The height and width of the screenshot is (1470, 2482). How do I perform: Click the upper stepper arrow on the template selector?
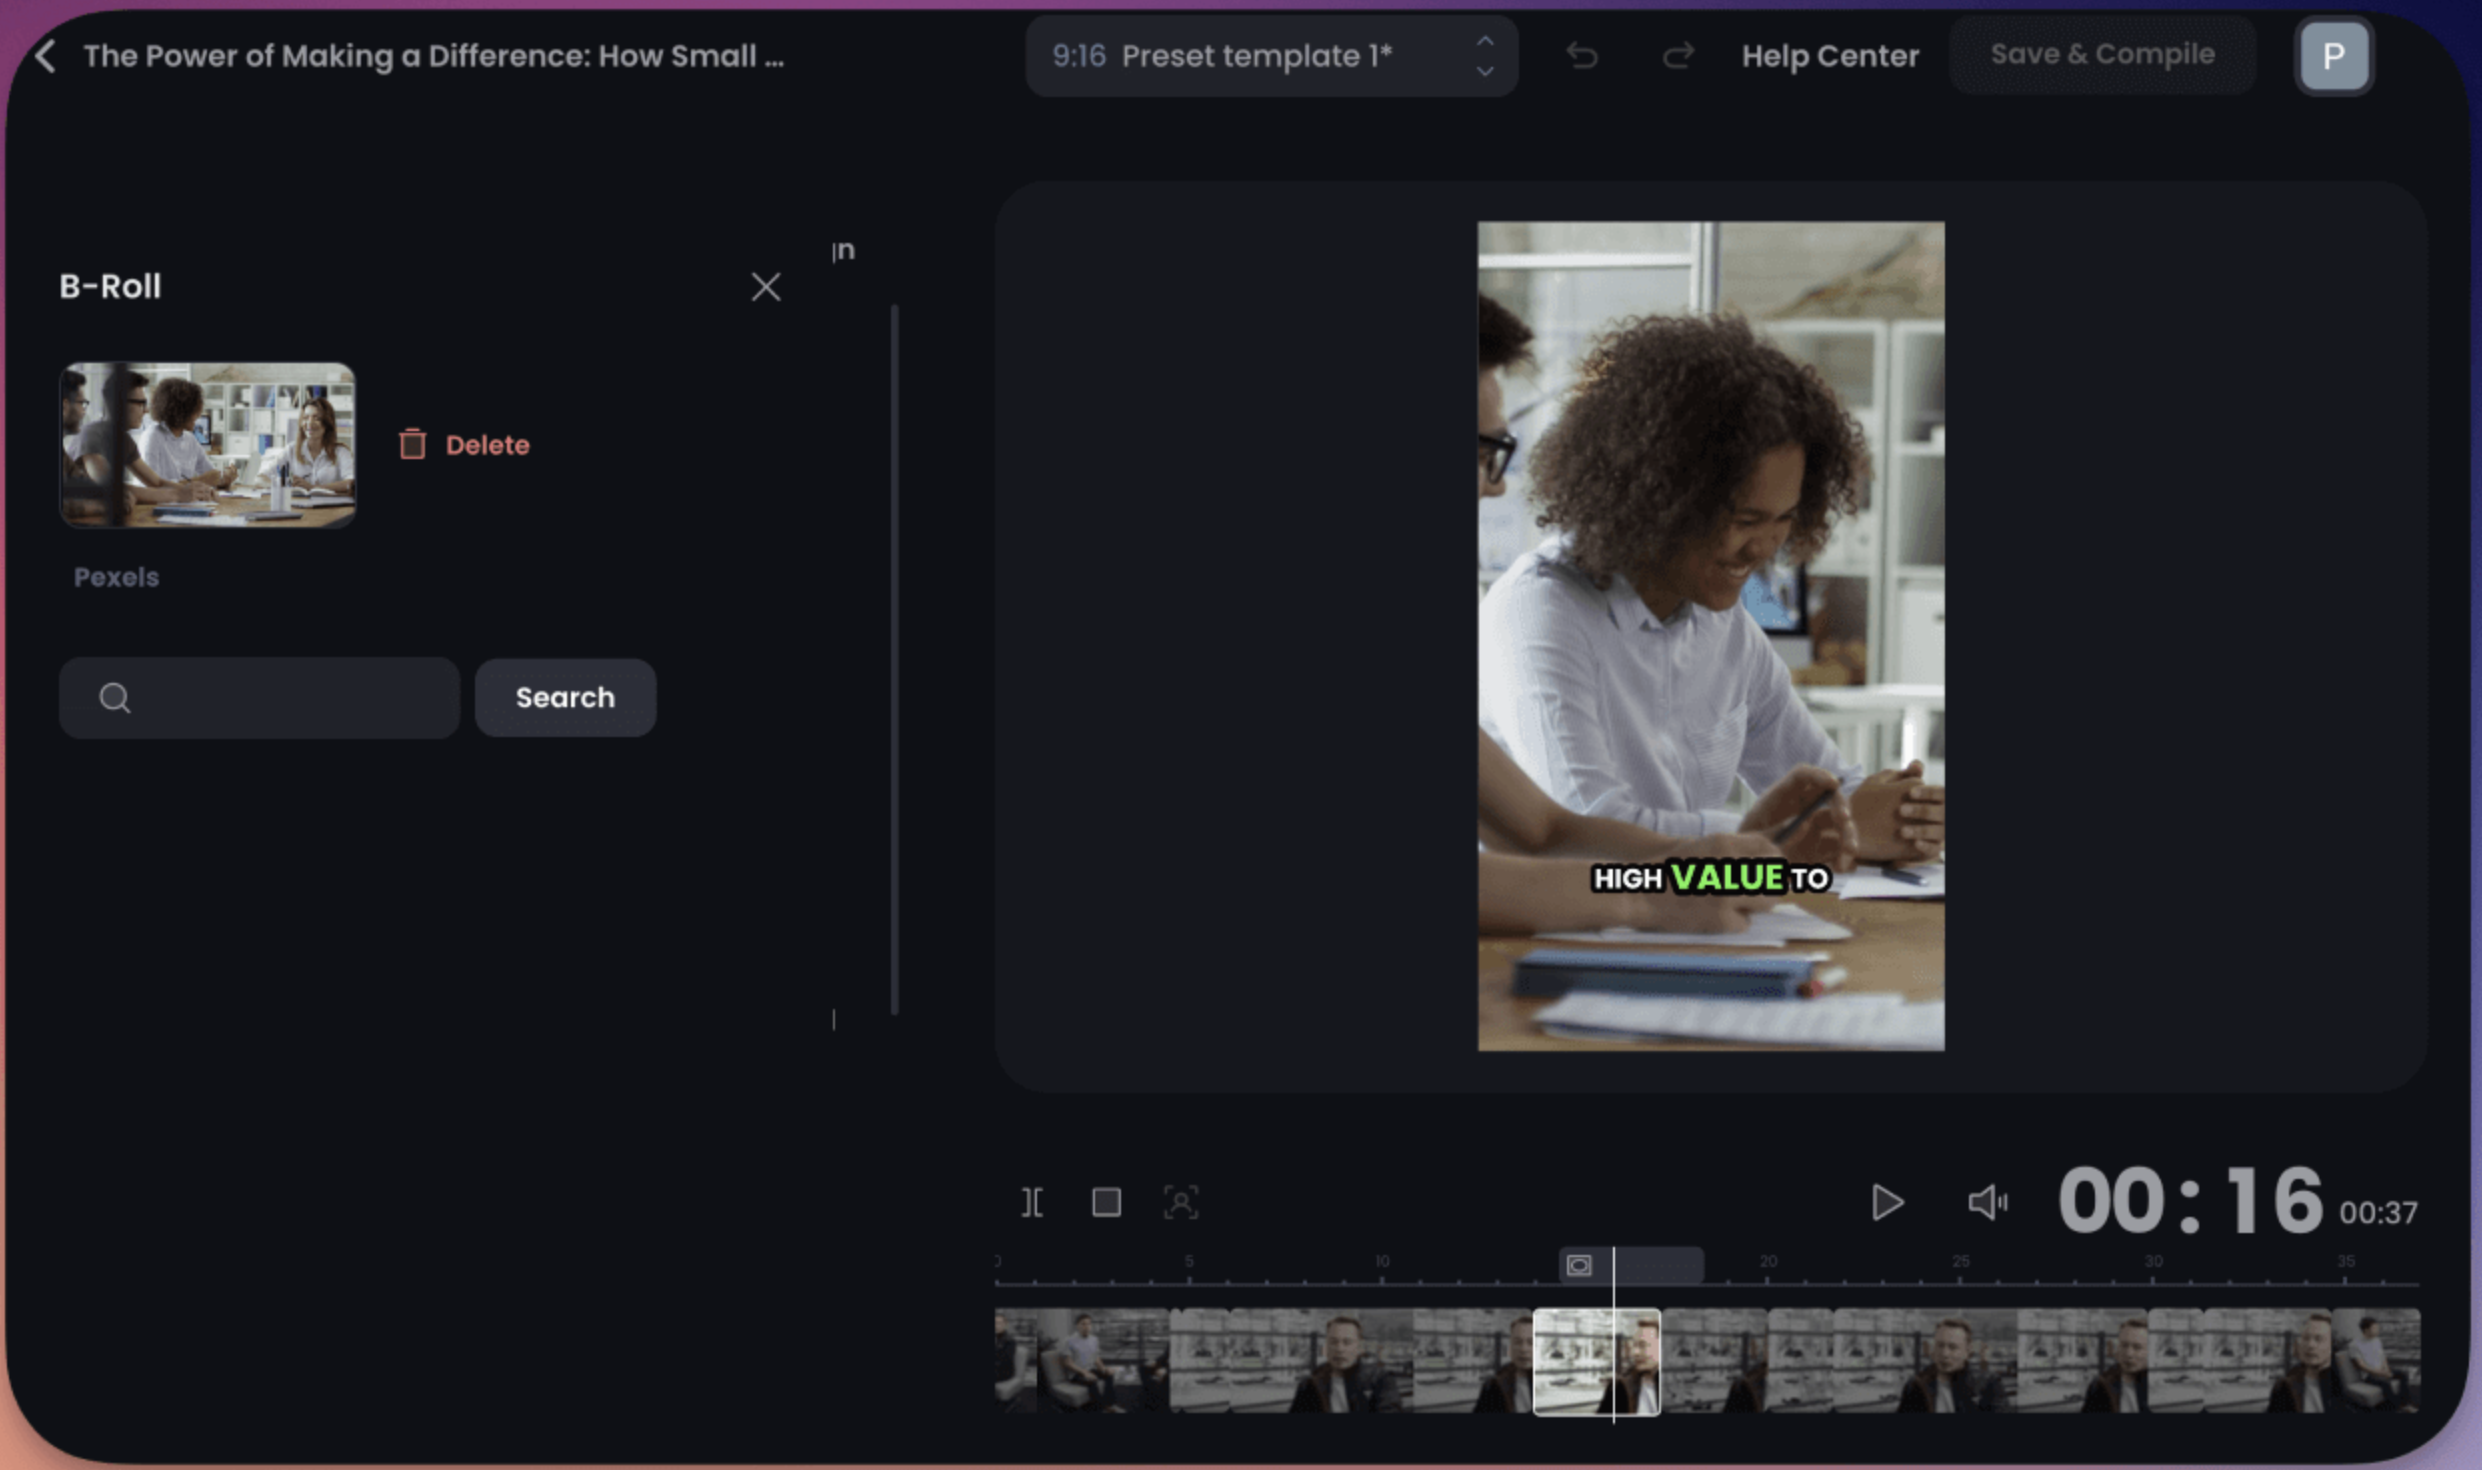click(x=1484, y=42)
